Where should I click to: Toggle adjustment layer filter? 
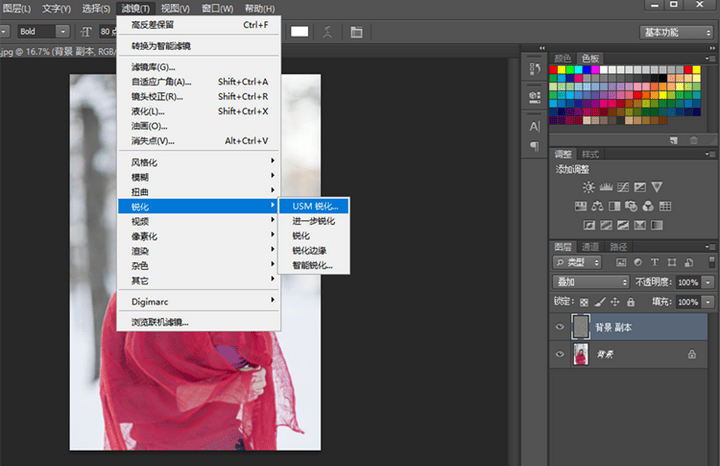pos(638,262)
